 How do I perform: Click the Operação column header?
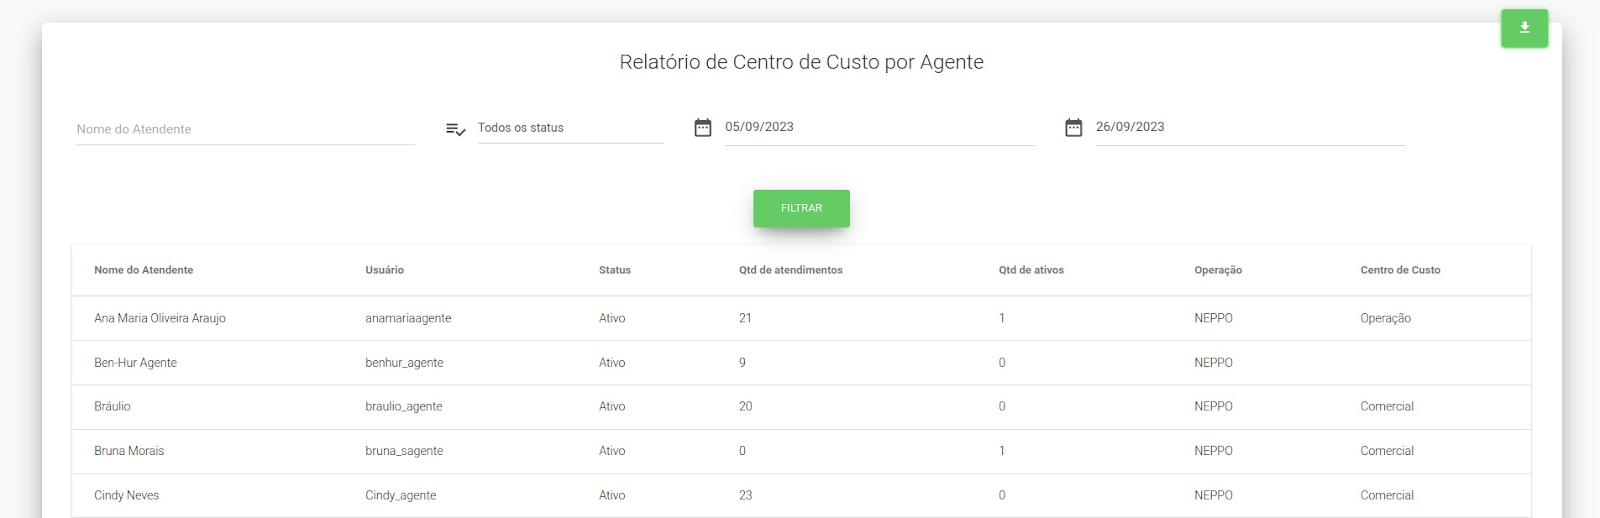click(1218, 270)
